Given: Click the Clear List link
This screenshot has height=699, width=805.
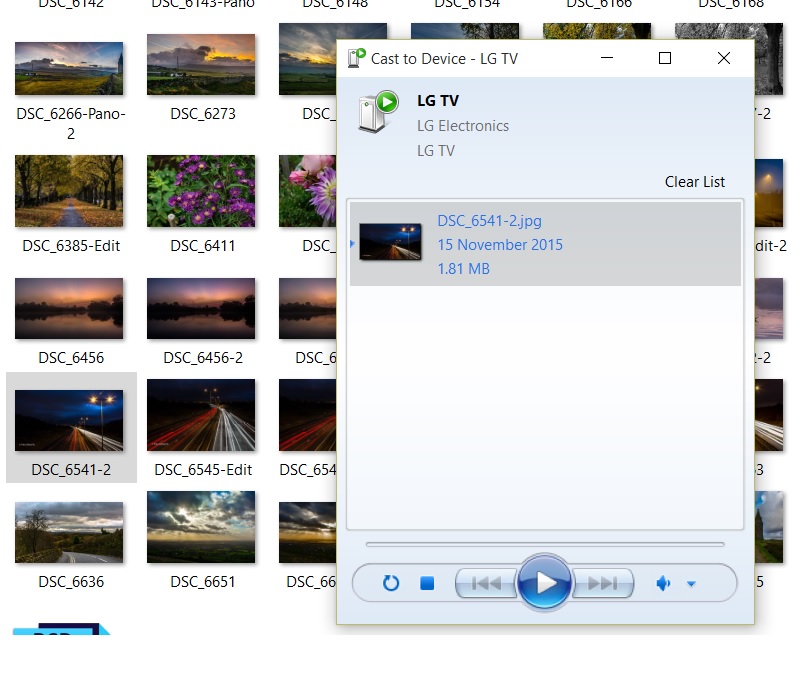Looking at the screenshot, I should tap(695, 182).
